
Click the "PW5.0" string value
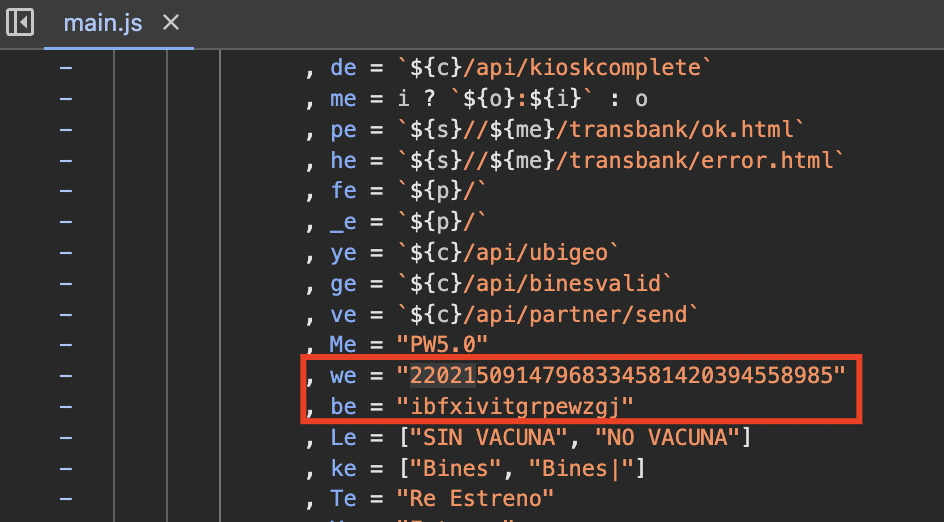442,345
